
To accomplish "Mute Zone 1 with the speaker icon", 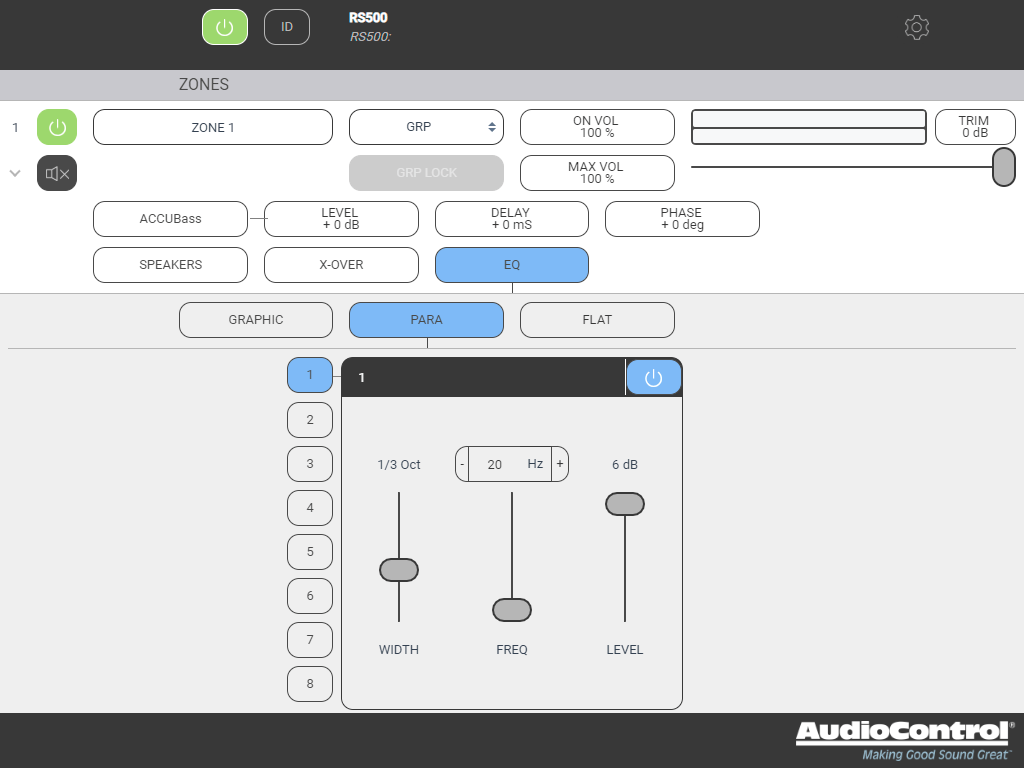I will pyautogui.click(x=57, y=173).
